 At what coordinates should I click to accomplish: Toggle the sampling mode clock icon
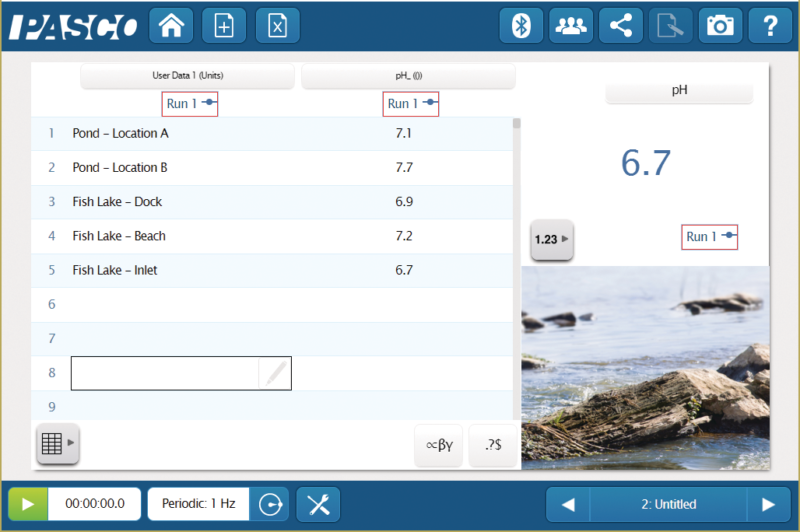pyautogui.click(x=269, y=504)
